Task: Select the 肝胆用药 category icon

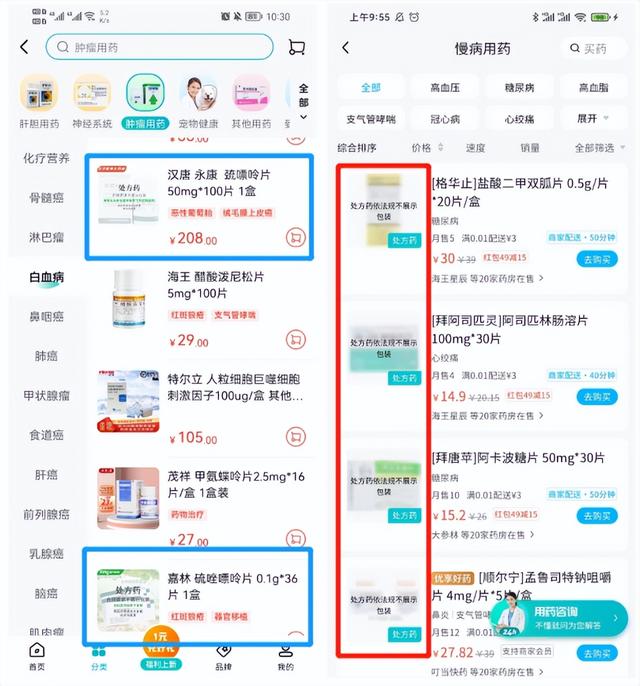Action: [39, 102]
